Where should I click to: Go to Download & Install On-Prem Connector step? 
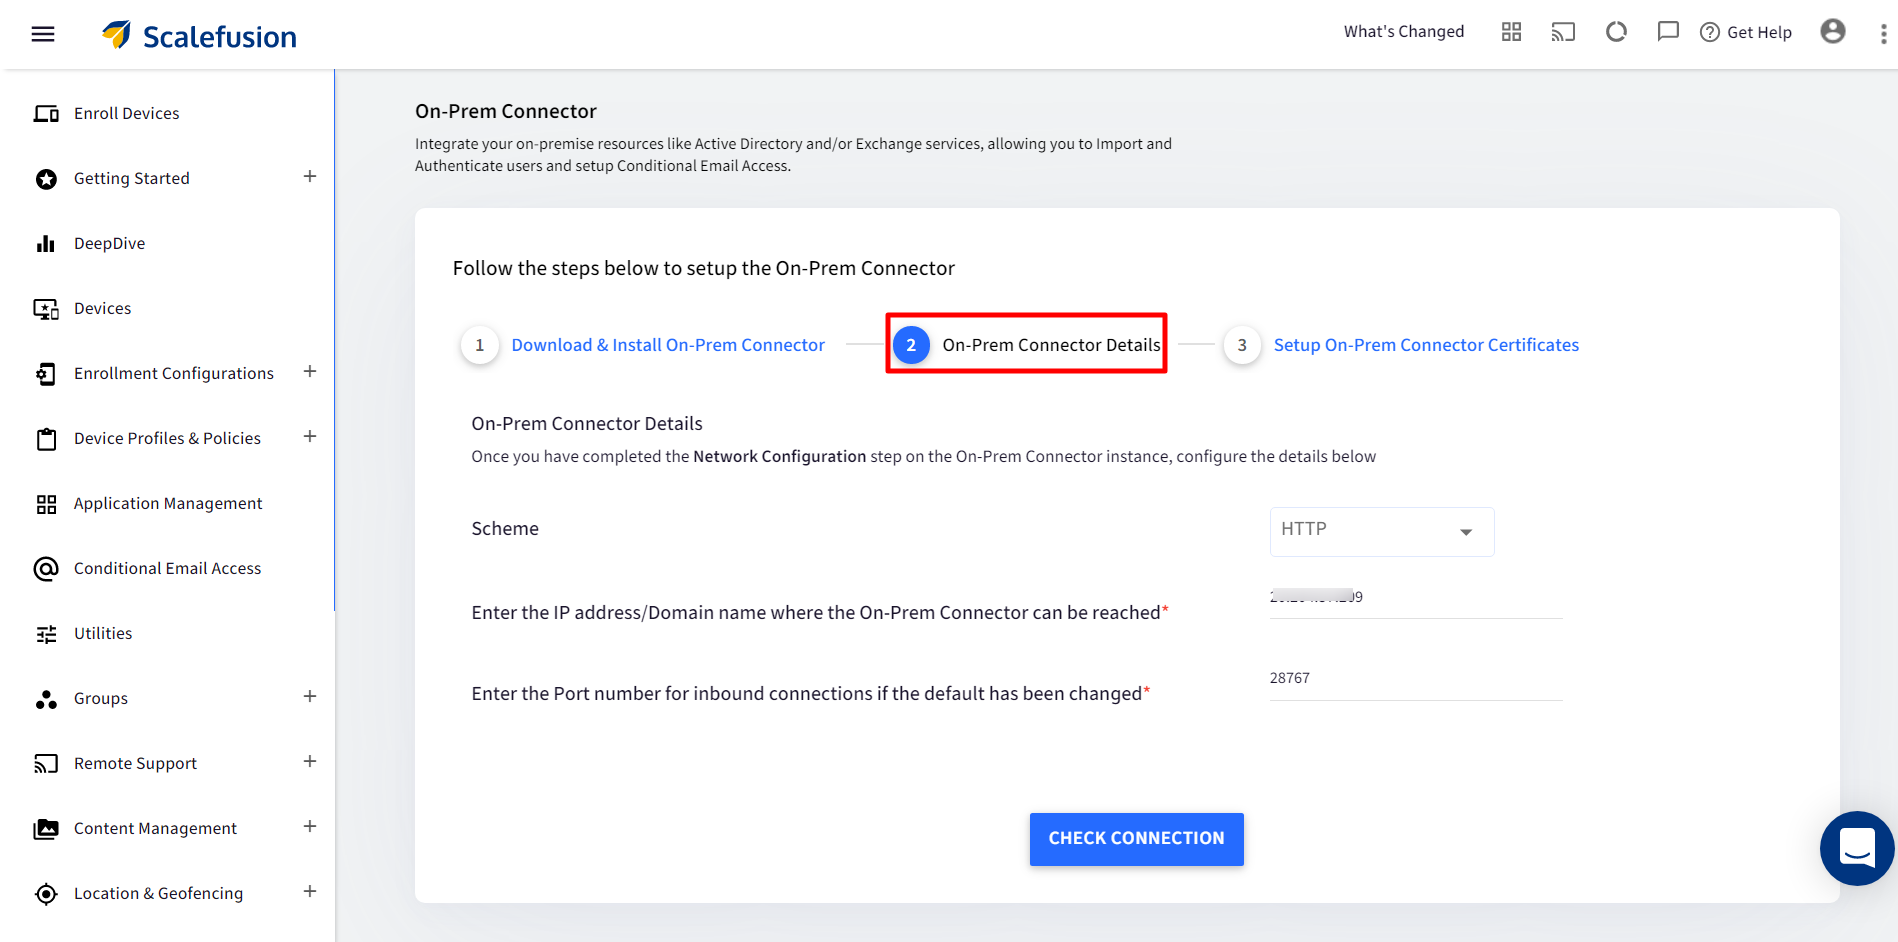pyautogui.click(x=668, y=345)
